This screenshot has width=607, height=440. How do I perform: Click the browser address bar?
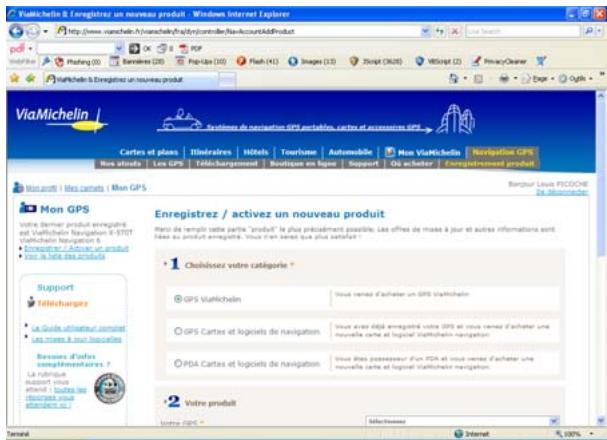click(x=238, y=31)
